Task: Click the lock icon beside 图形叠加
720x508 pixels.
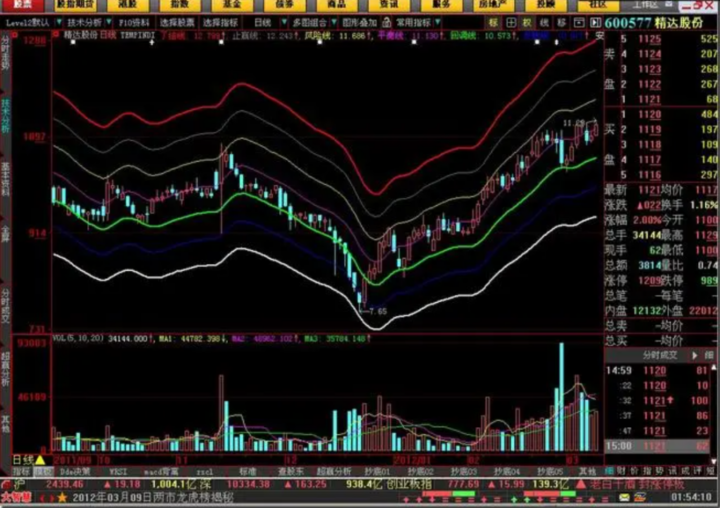Action: click(x=387, y=20)
